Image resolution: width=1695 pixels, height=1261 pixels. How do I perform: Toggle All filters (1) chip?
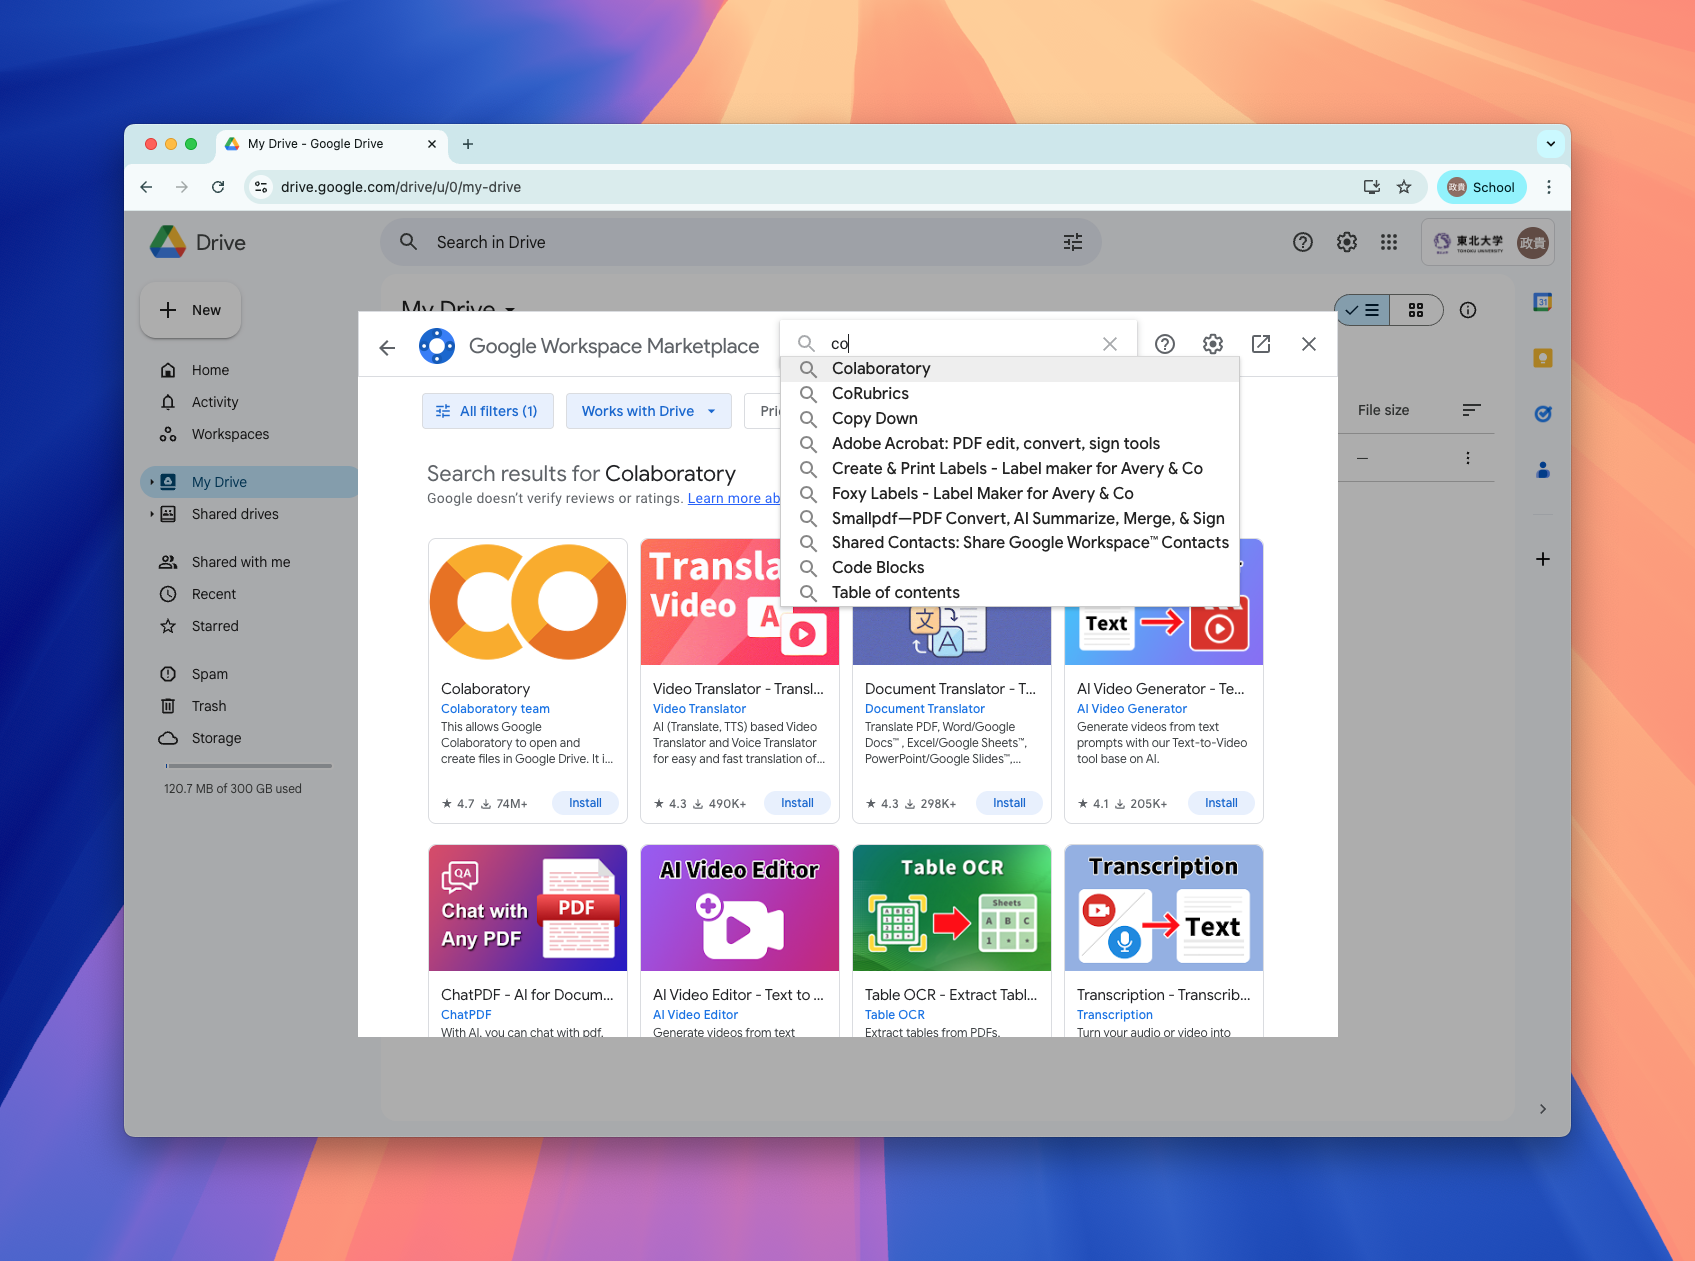(488, 411)
